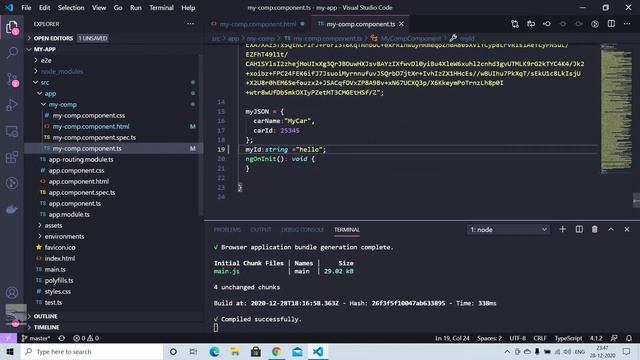640x360 pixels.
Task: Open the Help menu
Action: click(x=188, y=8)
